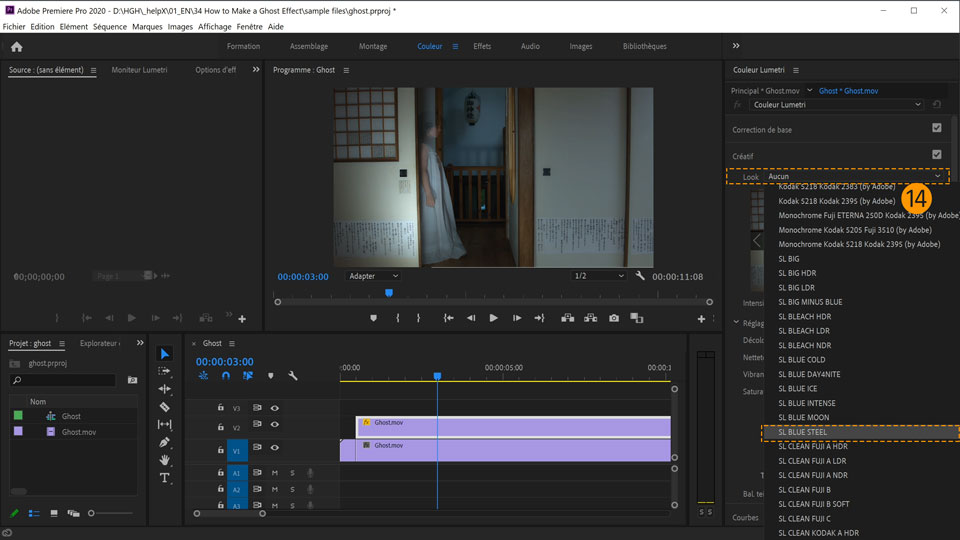Screen dimensions: 960x540
Task: Open timeline display settings wrench
Action: coord(293,376)
